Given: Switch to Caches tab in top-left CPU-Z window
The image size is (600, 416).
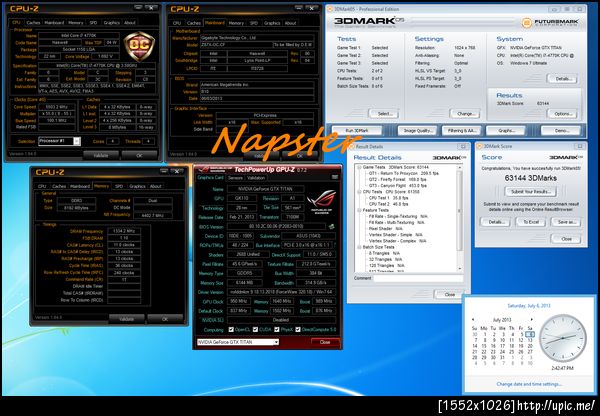Looking at the screenshot, I should click(x=33, y=23).
